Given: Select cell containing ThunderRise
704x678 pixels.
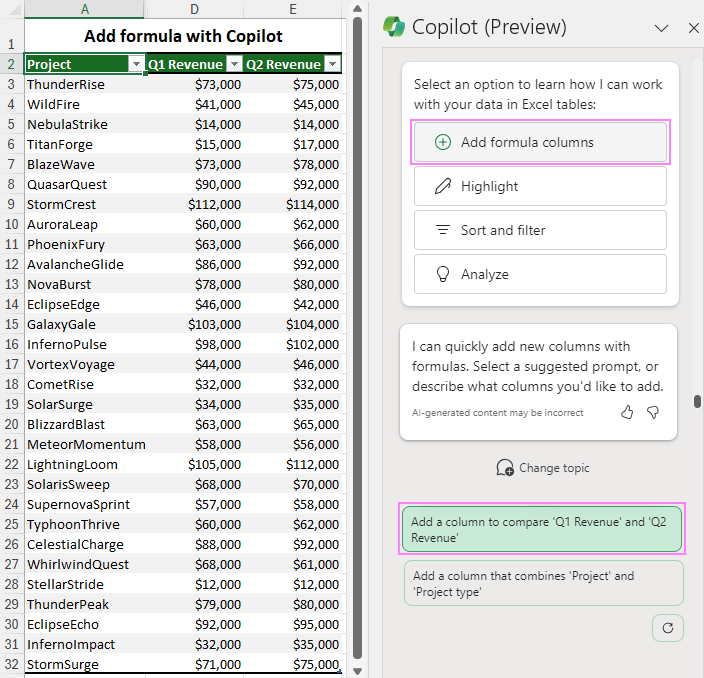Looking at the screenshot, I should pos(85,84).
